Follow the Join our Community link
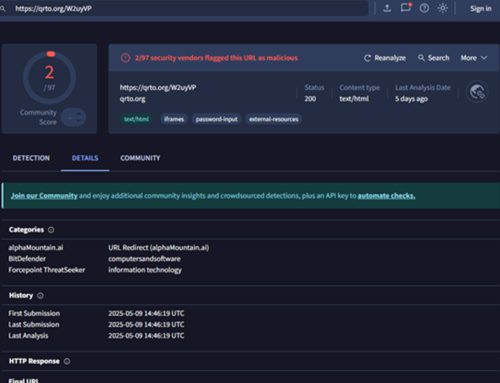The width and height of the screenshot is (500, 383). (x=44, y=196)
